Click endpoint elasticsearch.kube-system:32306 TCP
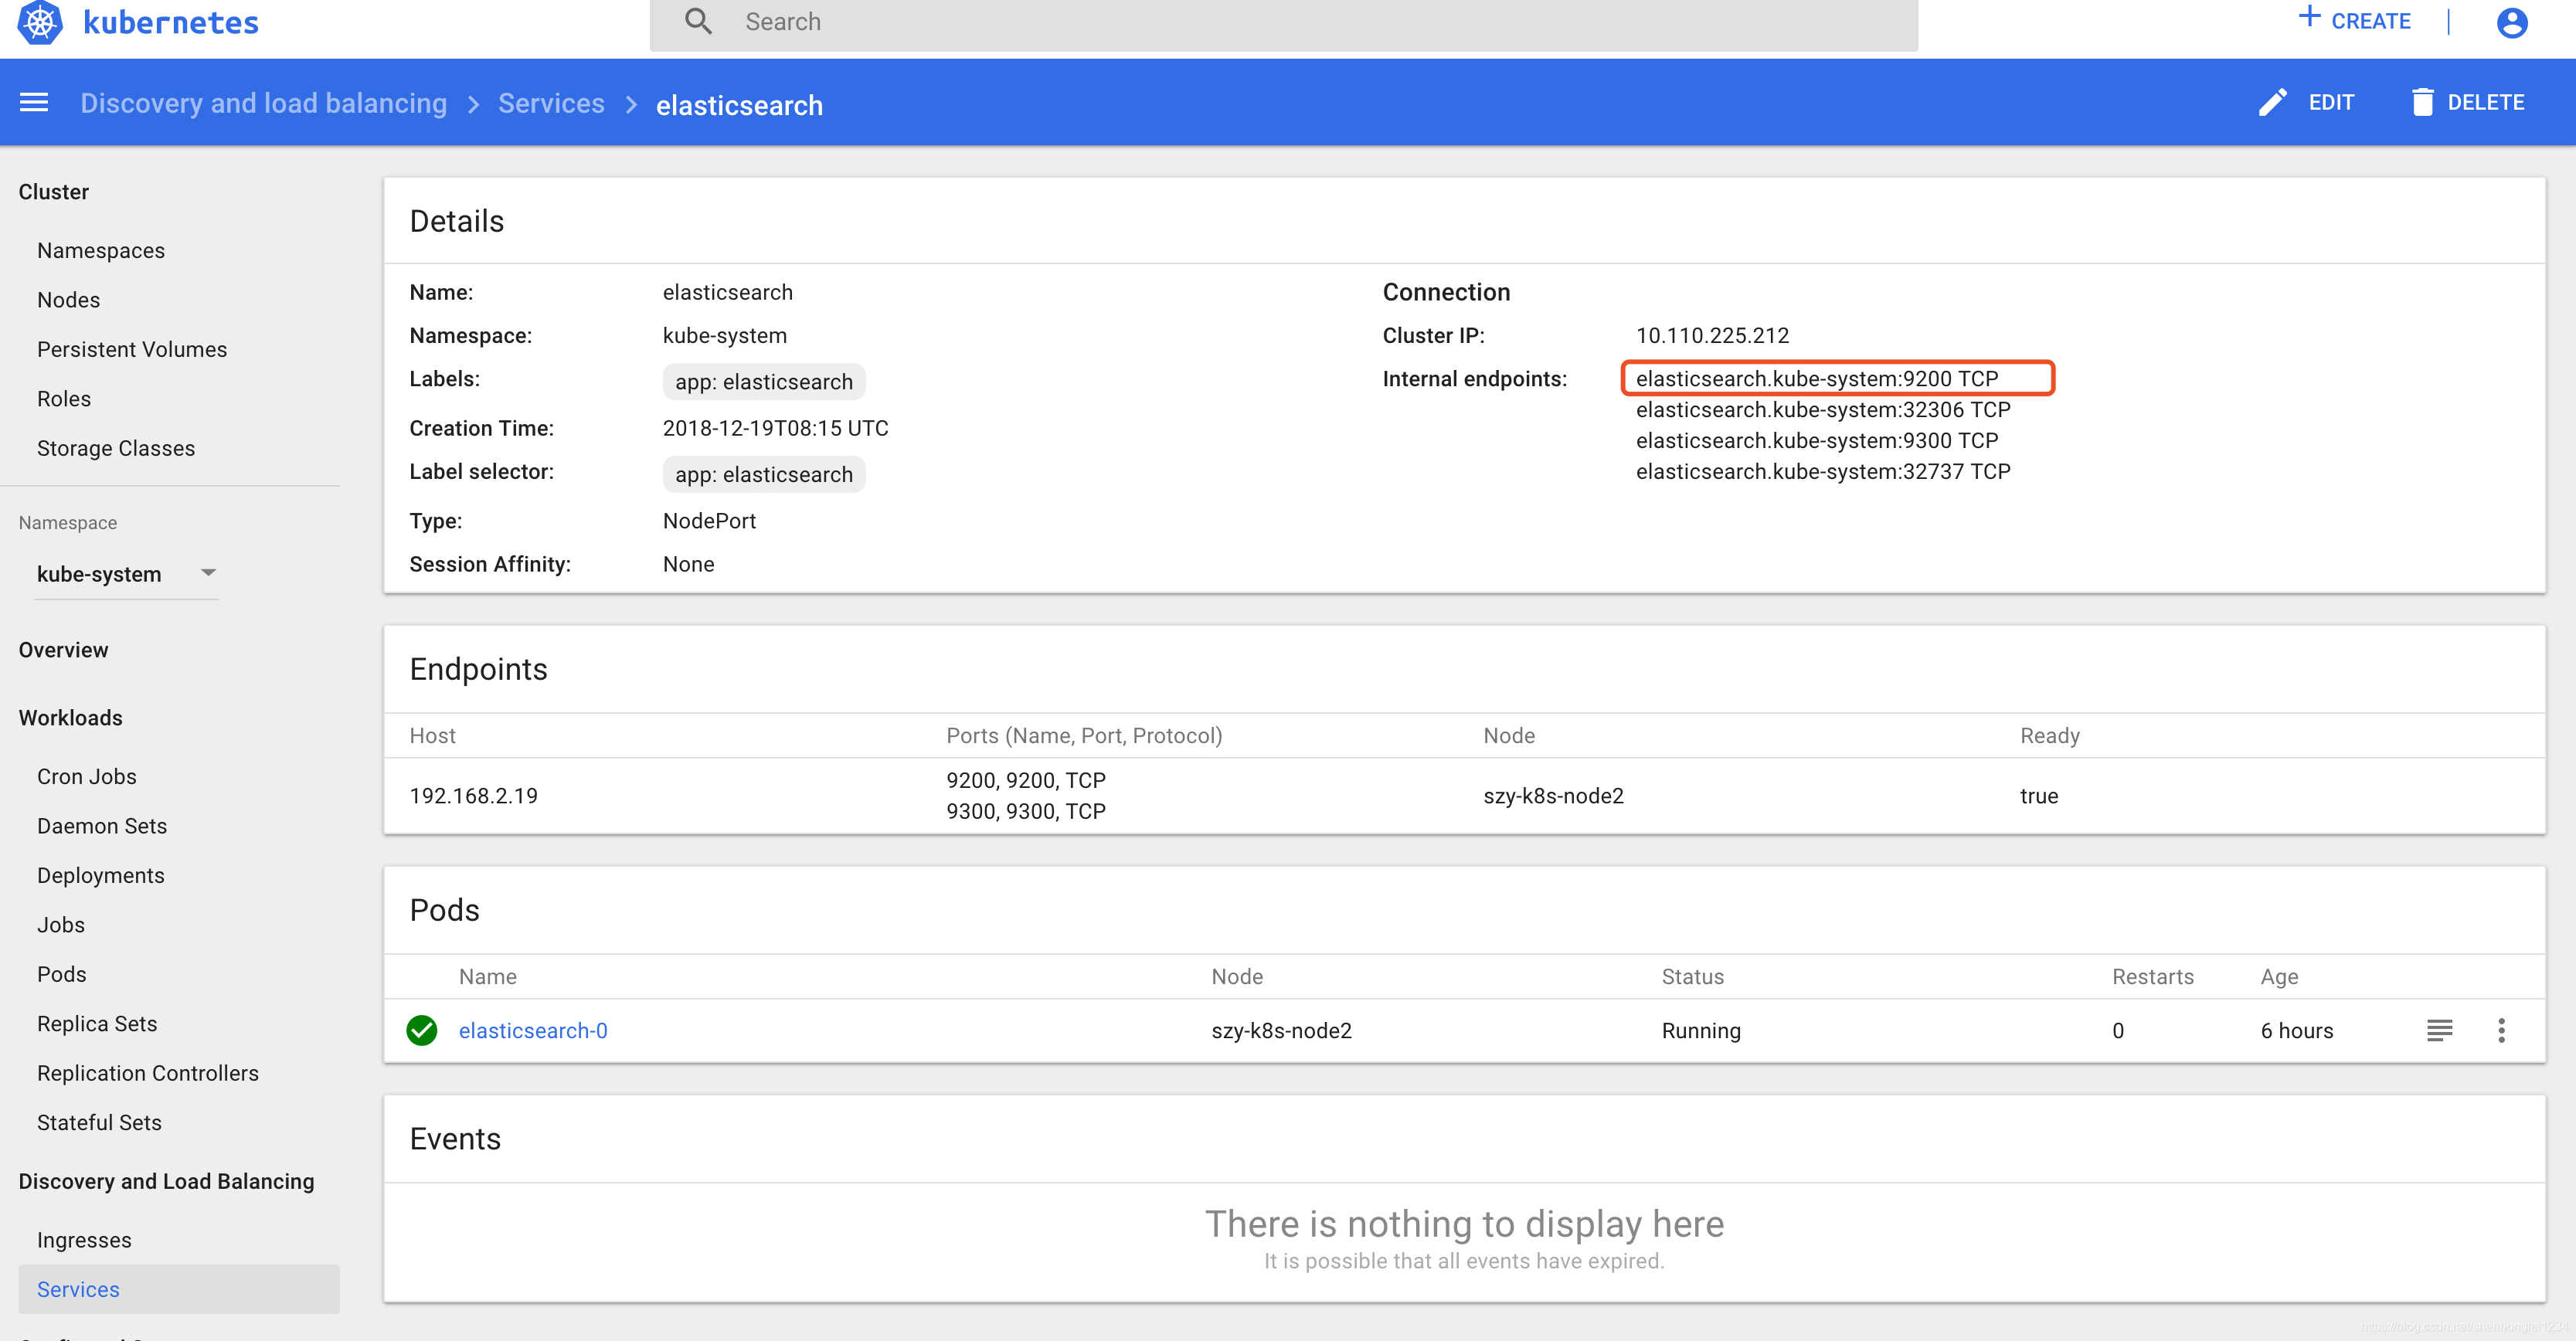Viewport: 2576px width, 1341px height. (x=1823, y=410)
